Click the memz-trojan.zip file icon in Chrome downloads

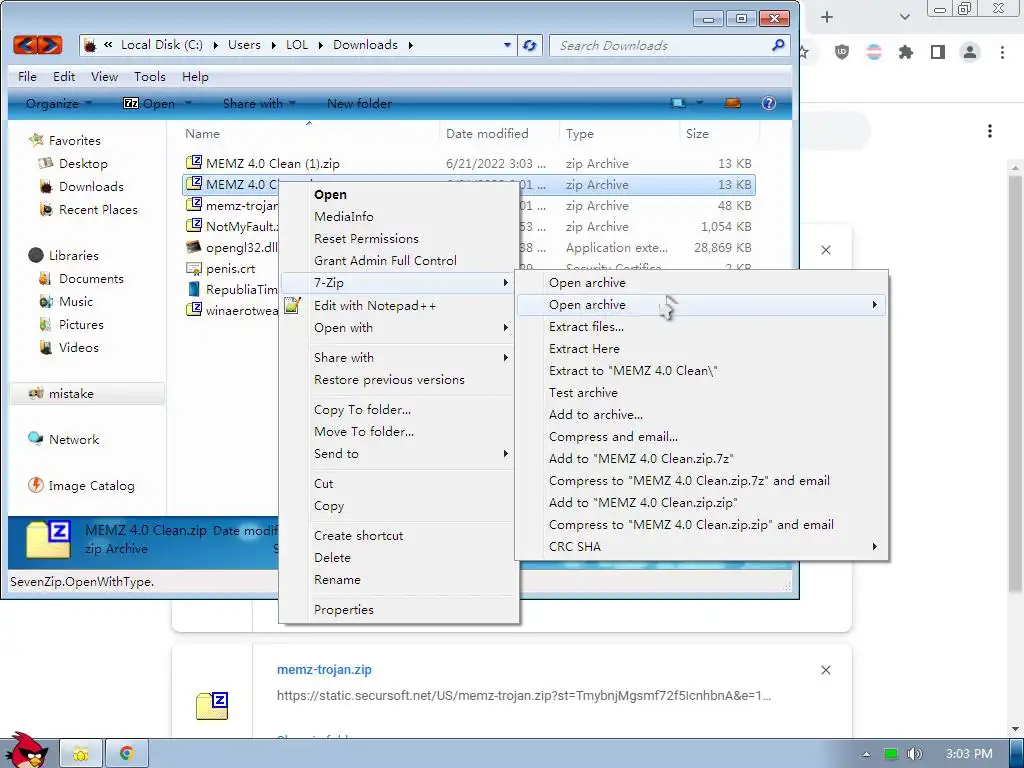click(x=212, y=705)
